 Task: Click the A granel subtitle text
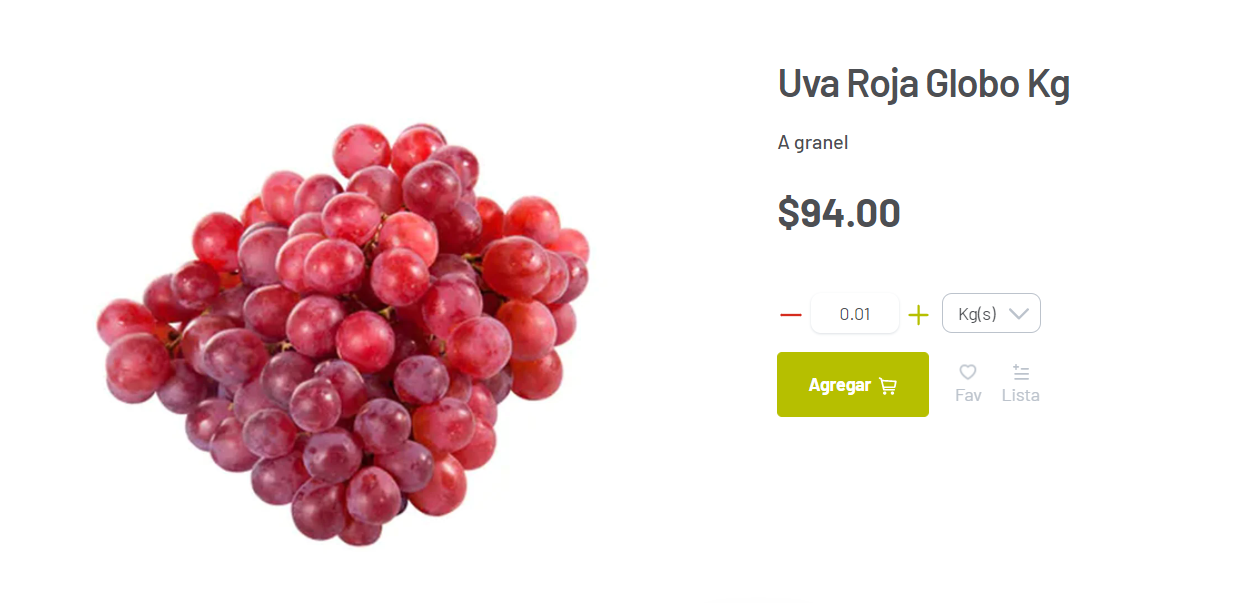813,143
